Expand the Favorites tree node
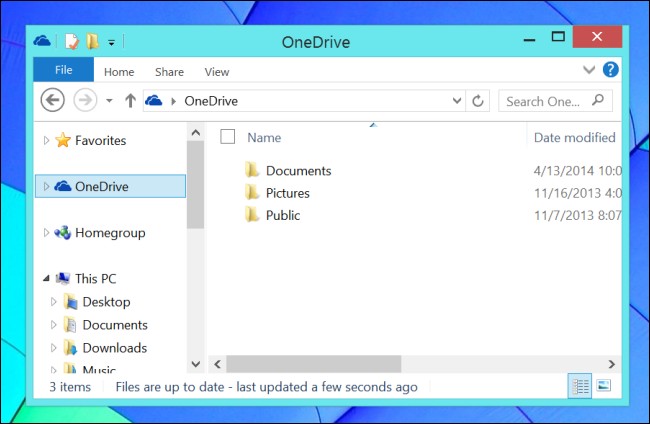Screen dimensions: 650x424 click(46, 140)
